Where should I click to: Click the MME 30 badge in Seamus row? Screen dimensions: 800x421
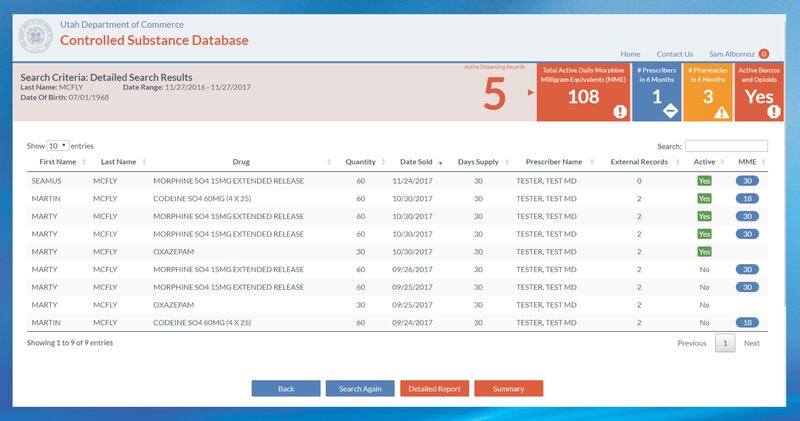(x=747, y=181)
